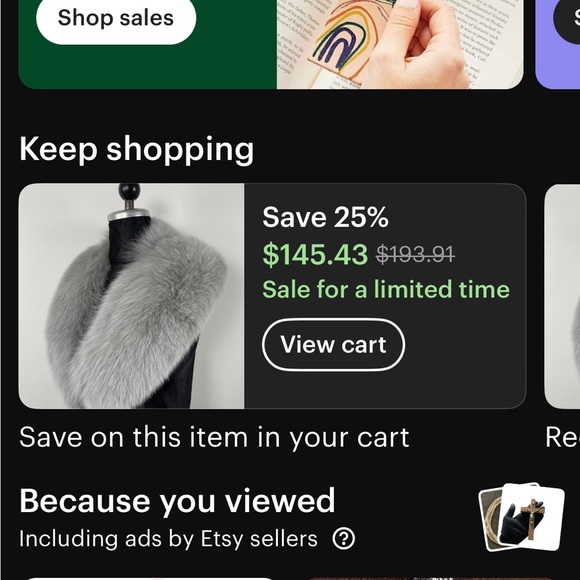Viewport: 580px width, 580px height.
Task: Tap the crossed-out $193.91 original price
Action: [x=415, y=255]
